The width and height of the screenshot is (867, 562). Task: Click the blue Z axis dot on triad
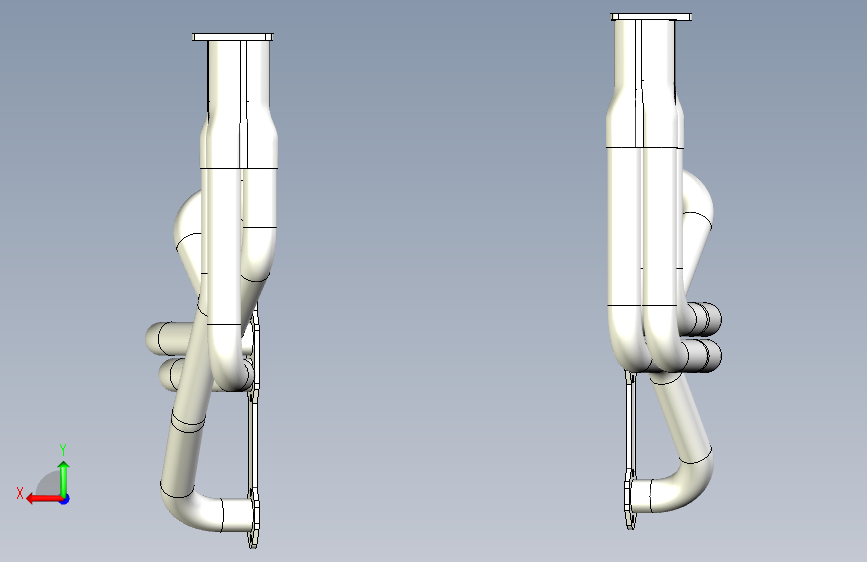click(65, 499)
